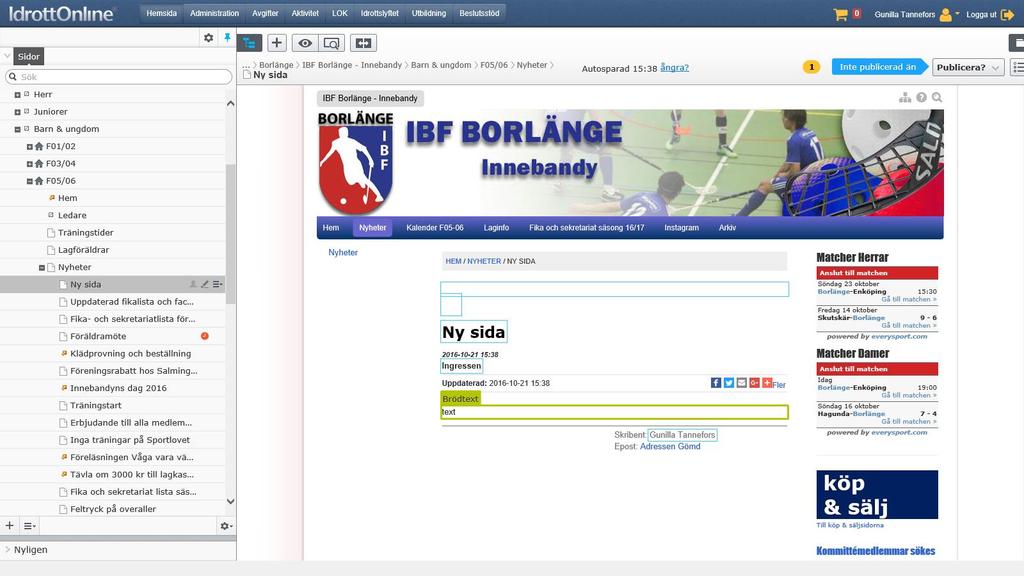Click the notification badge showing 1
1024x576 pixels.
tap(811, 67)
